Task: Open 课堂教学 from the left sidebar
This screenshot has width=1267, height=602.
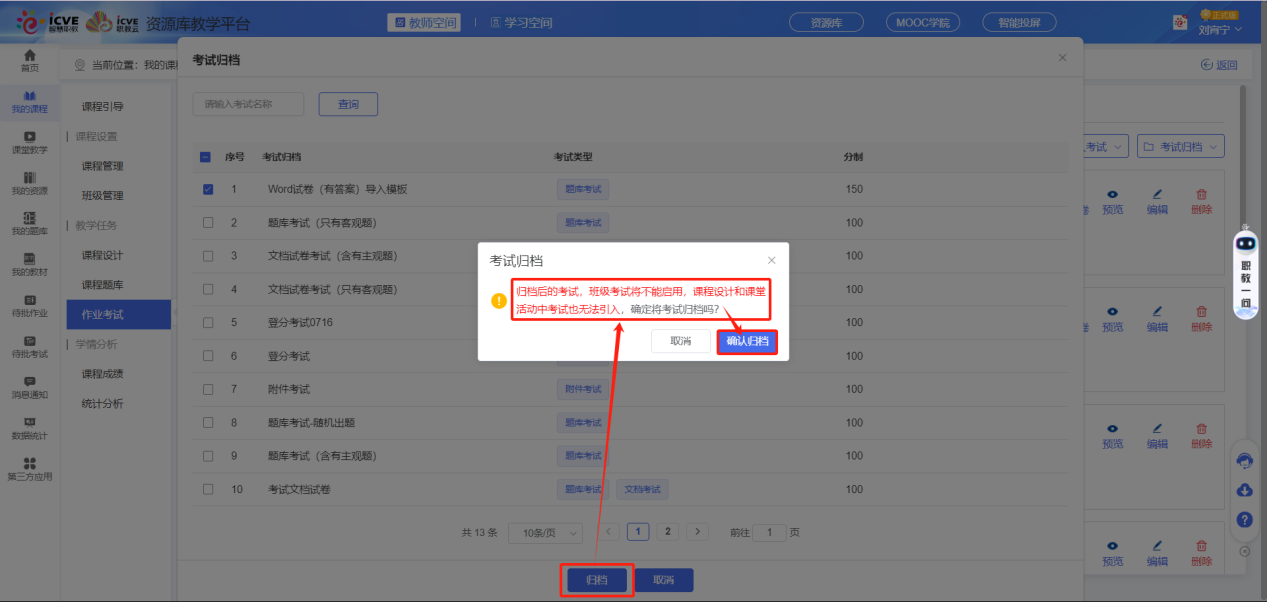Action: [29, 142]
